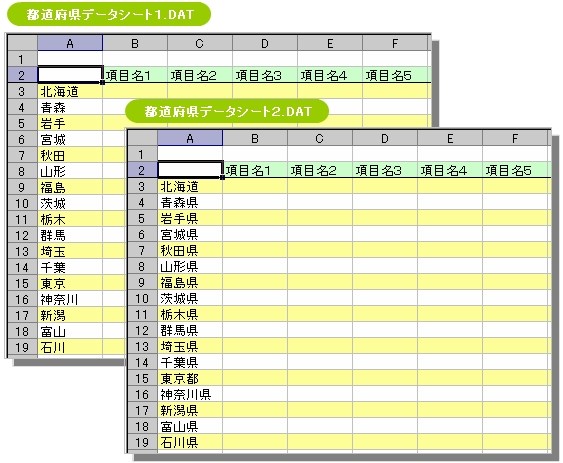563x463 pixels.
Task: Select active cell A2 in front sheet
Action: [x=190, y=170]
